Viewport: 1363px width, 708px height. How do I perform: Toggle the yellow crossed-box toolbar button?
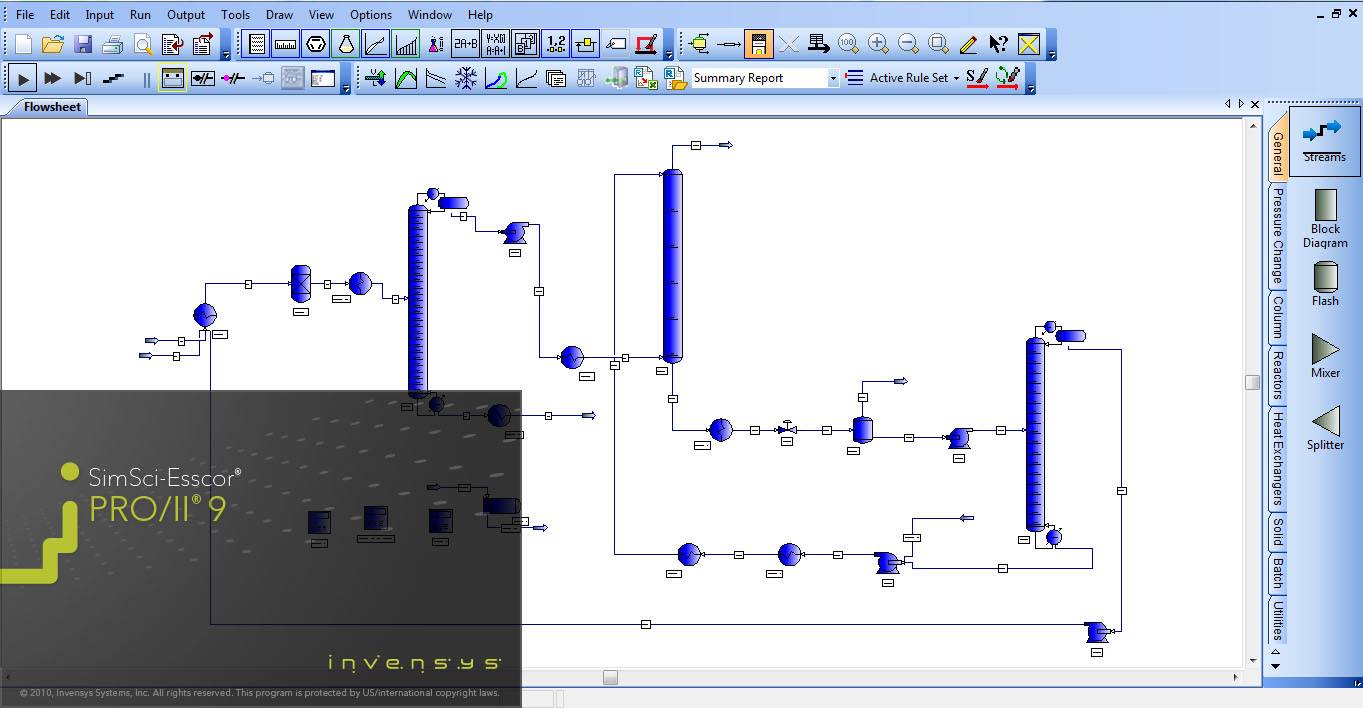pyautogui.click(x=1028, y=44)
